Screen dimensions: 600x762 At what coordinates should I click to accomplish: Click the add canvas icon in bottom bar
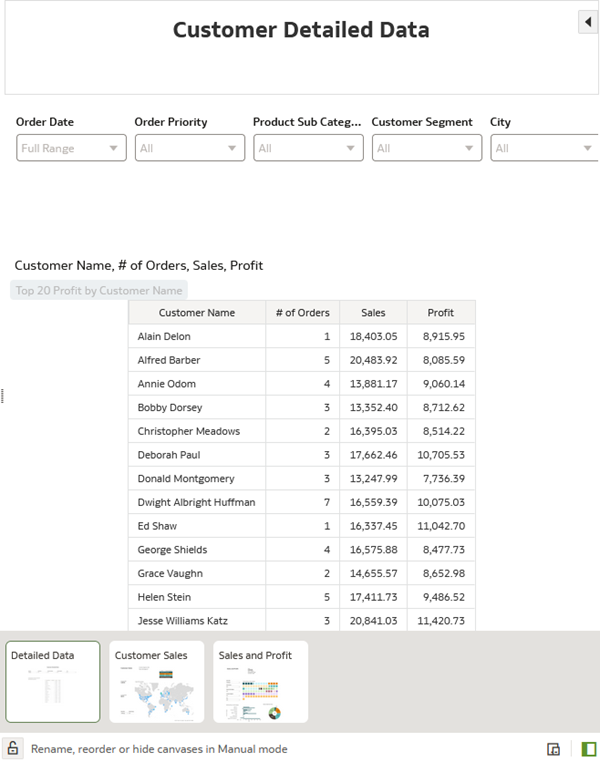[553, 749]
